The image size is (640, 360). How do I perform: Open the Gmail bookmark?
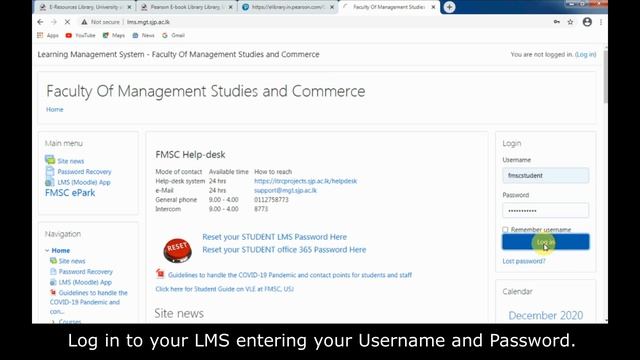[x=173, y=36]
